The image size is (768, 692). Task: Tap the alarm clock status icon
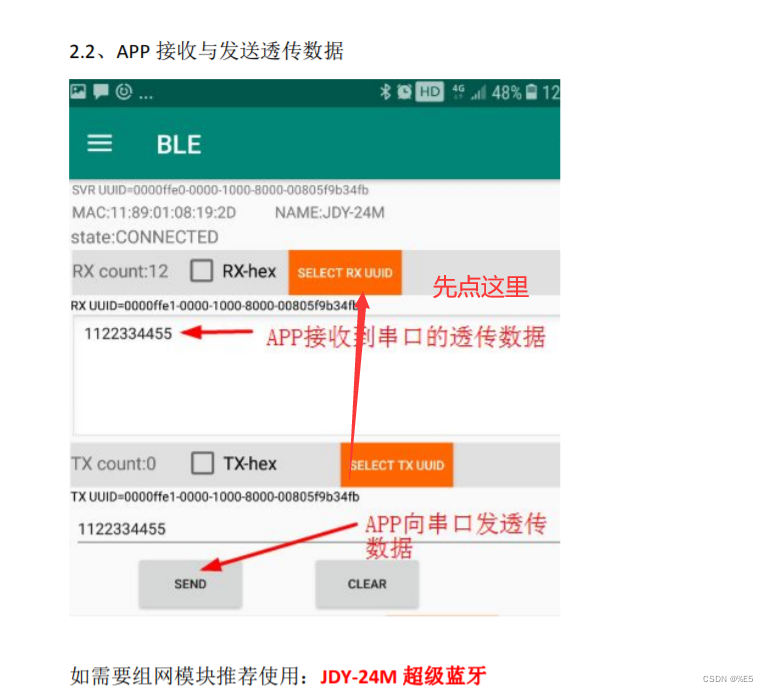(x=405, y=92)
